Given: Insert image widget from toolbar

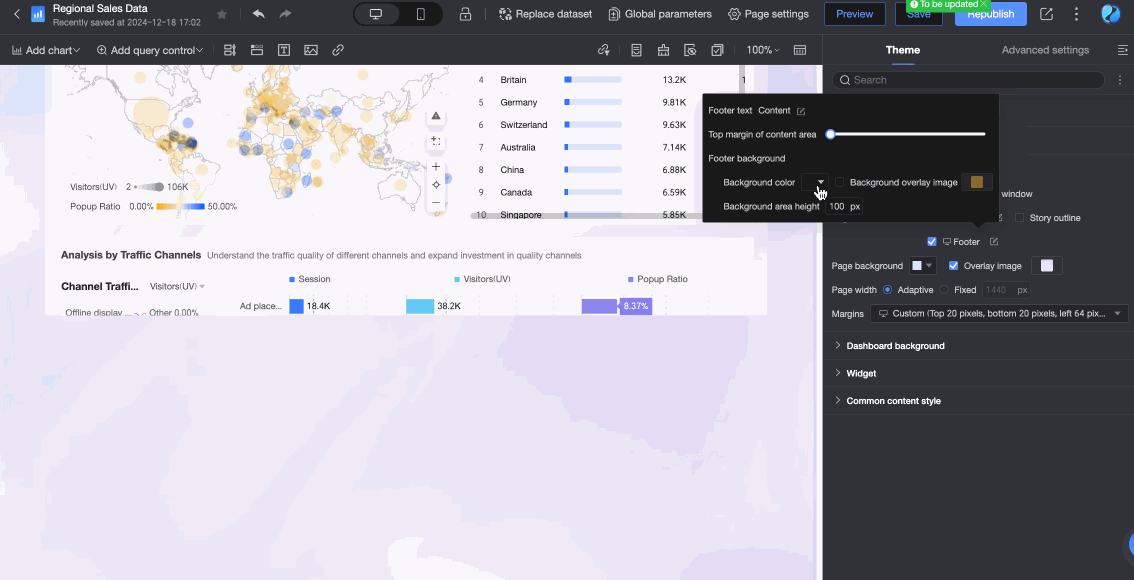Looking at the screenshot, I should pyautogui.click(x=311, y=50).
